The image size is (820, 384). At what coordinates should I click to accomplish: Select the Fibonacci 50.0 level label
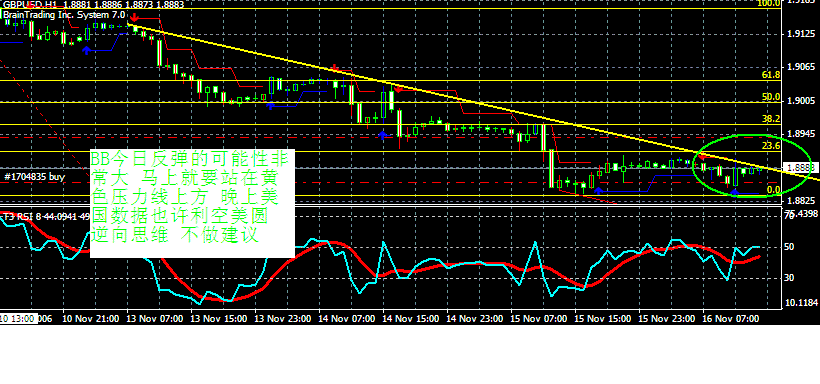[x=771, y=97]
